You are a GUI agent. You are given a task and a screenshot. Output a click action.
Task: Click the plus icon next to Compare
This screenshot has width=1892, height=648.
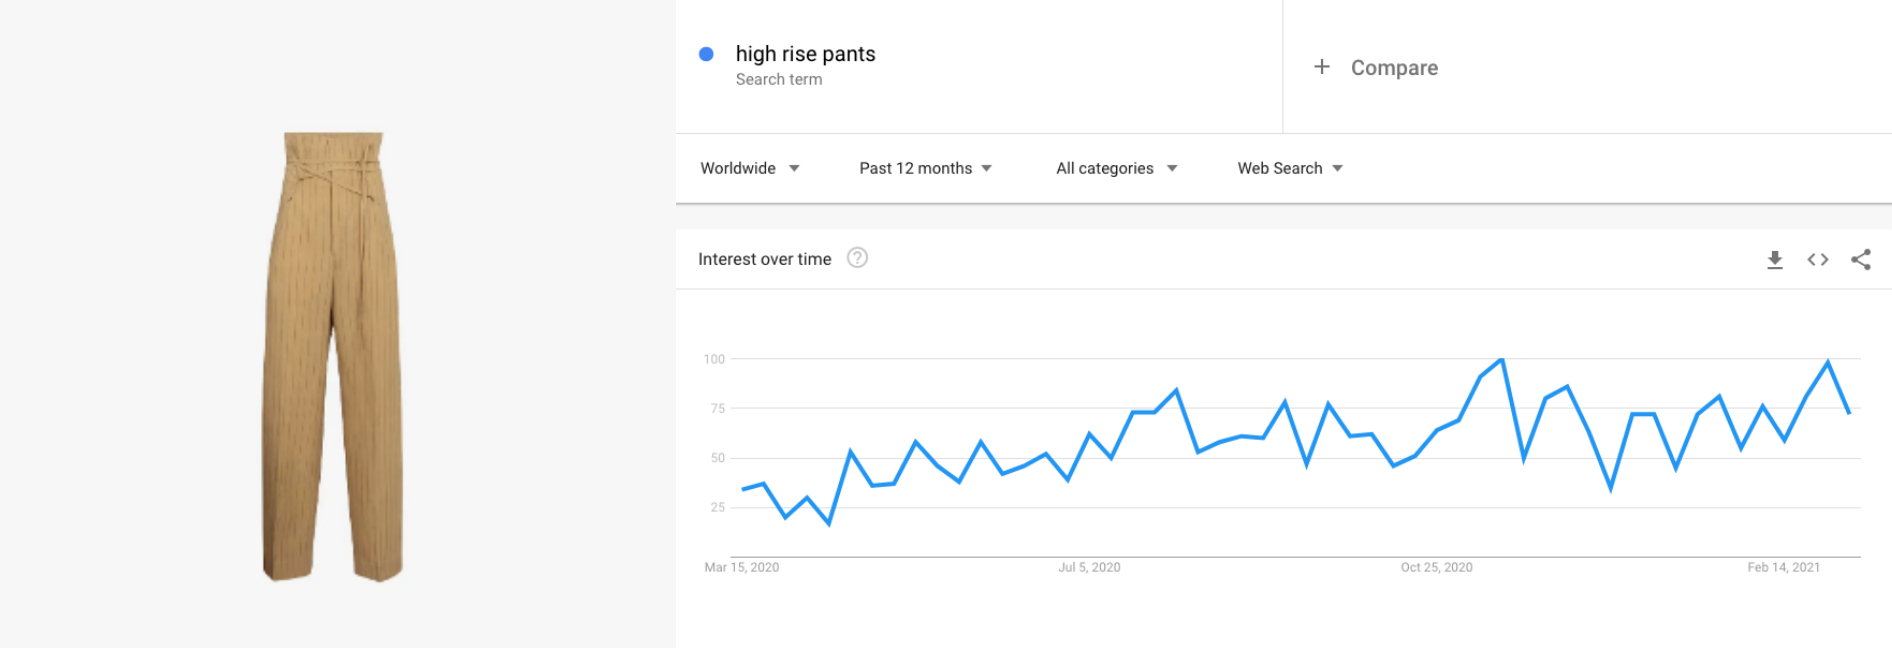(1322, 67)
